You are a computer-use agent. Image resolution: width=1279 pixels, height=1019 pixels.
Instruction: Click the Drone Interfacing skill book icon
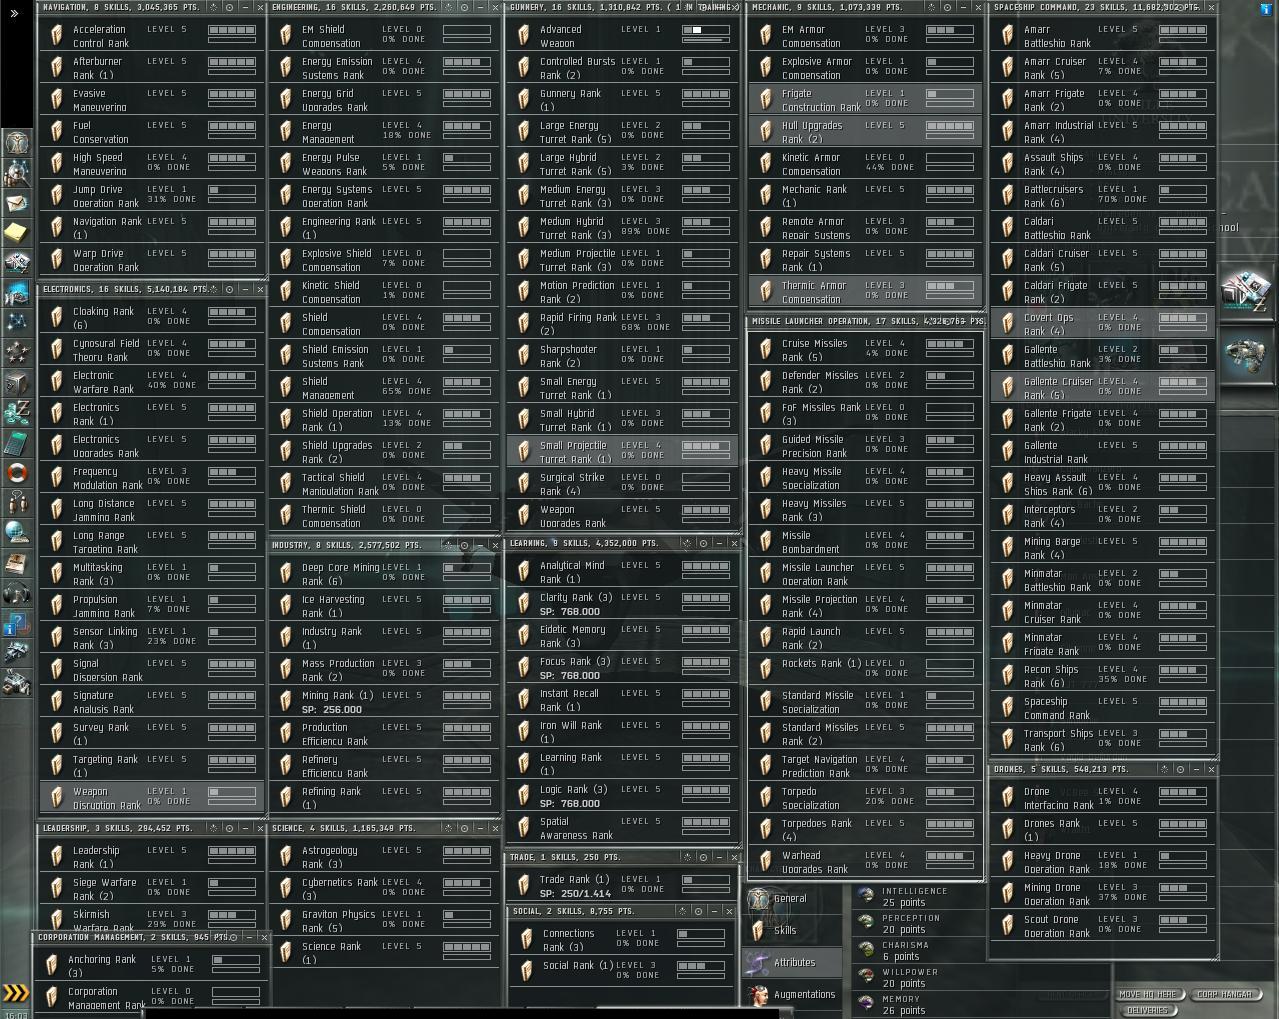tap(1008, 798)
